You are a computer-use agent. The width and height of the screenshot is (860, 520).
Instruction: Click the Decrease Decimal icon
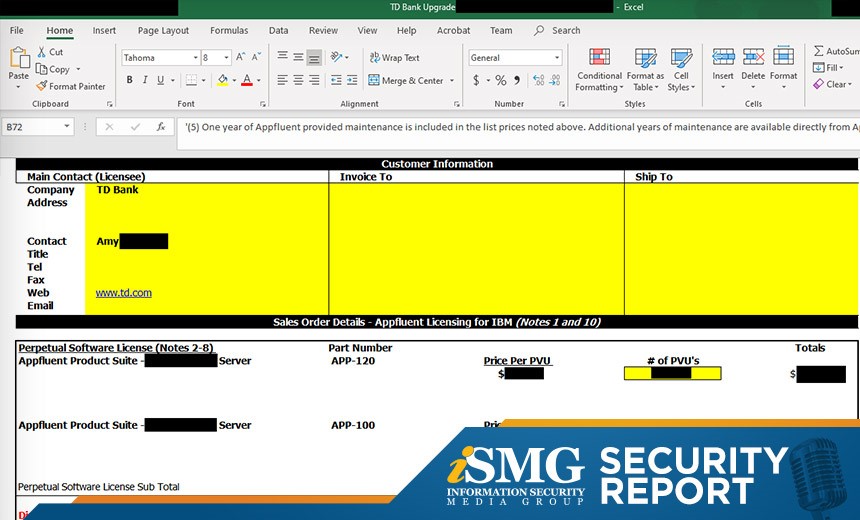coord(555,81)
